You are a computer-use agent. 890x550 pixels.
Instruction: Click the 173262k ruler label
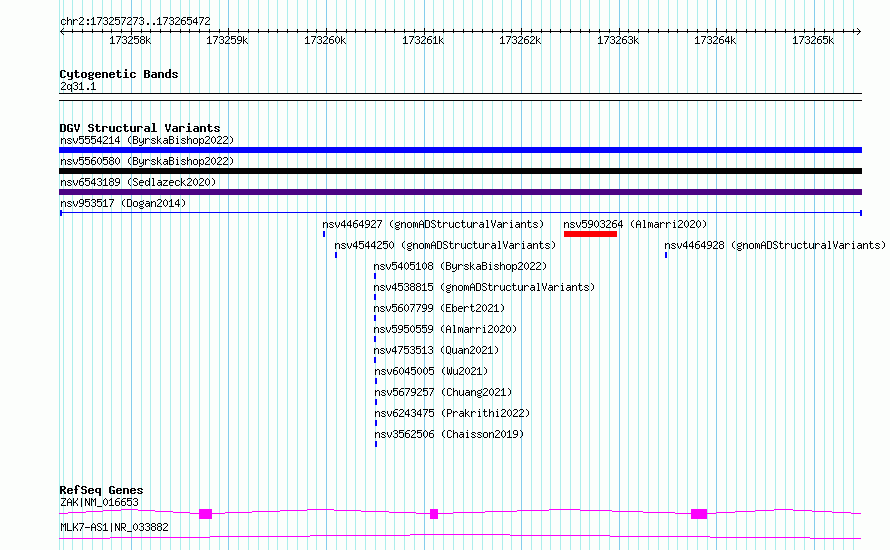tap(520, 40)
